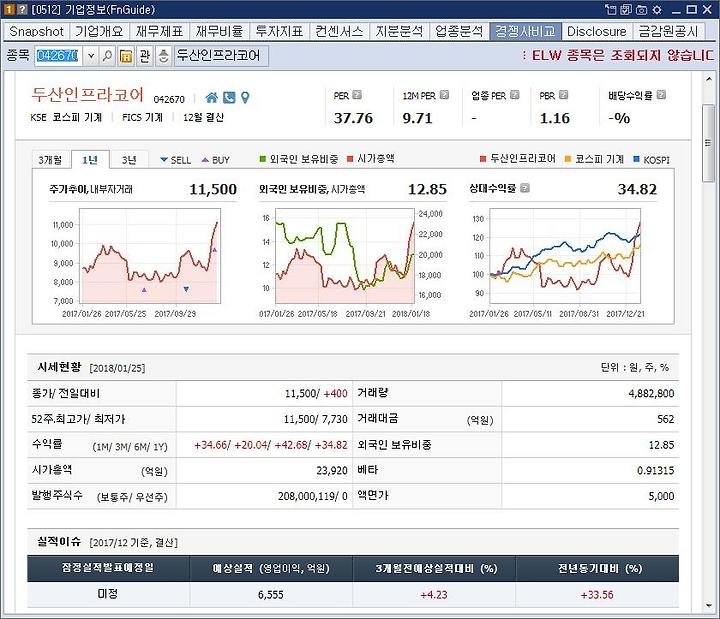The image size is (720, 619).
Task: Click the 상대수익률 chart
Action: tap(565, 256)
